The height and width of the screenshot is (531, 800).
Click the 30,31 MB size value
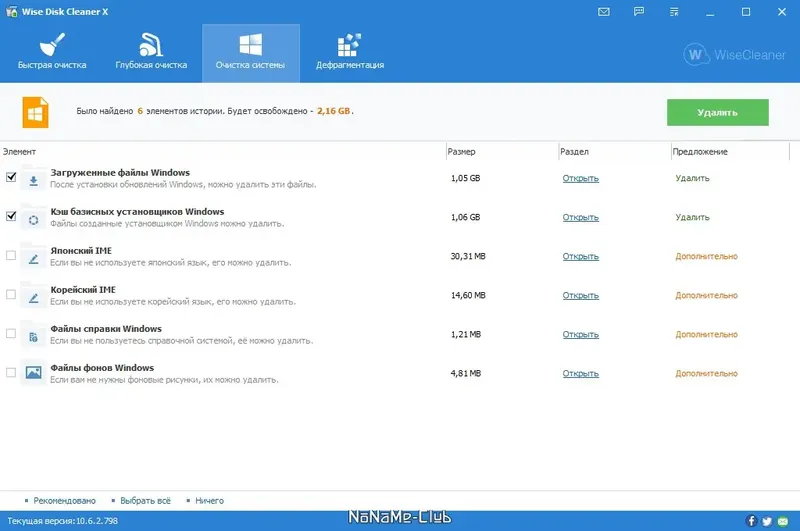coord(468,256)
